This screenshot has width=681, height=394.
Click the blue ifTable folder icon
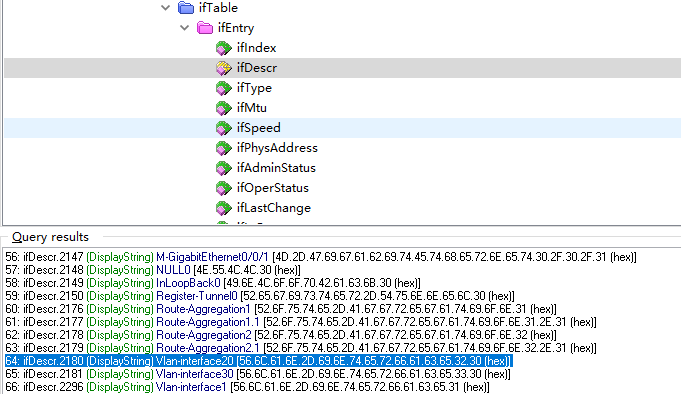186,8
